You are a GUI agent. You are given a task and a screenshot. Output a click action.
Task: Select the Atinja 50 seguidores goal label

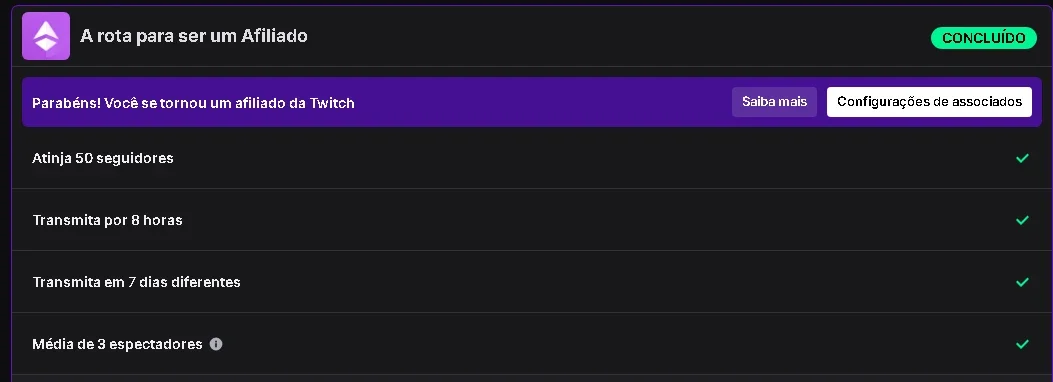[103, 158]
